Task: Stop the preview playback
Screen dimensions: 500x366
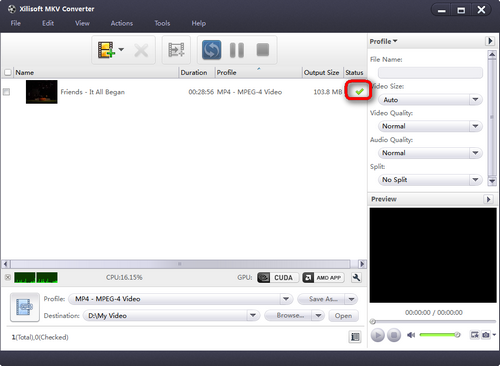Action: click(394, 335)
